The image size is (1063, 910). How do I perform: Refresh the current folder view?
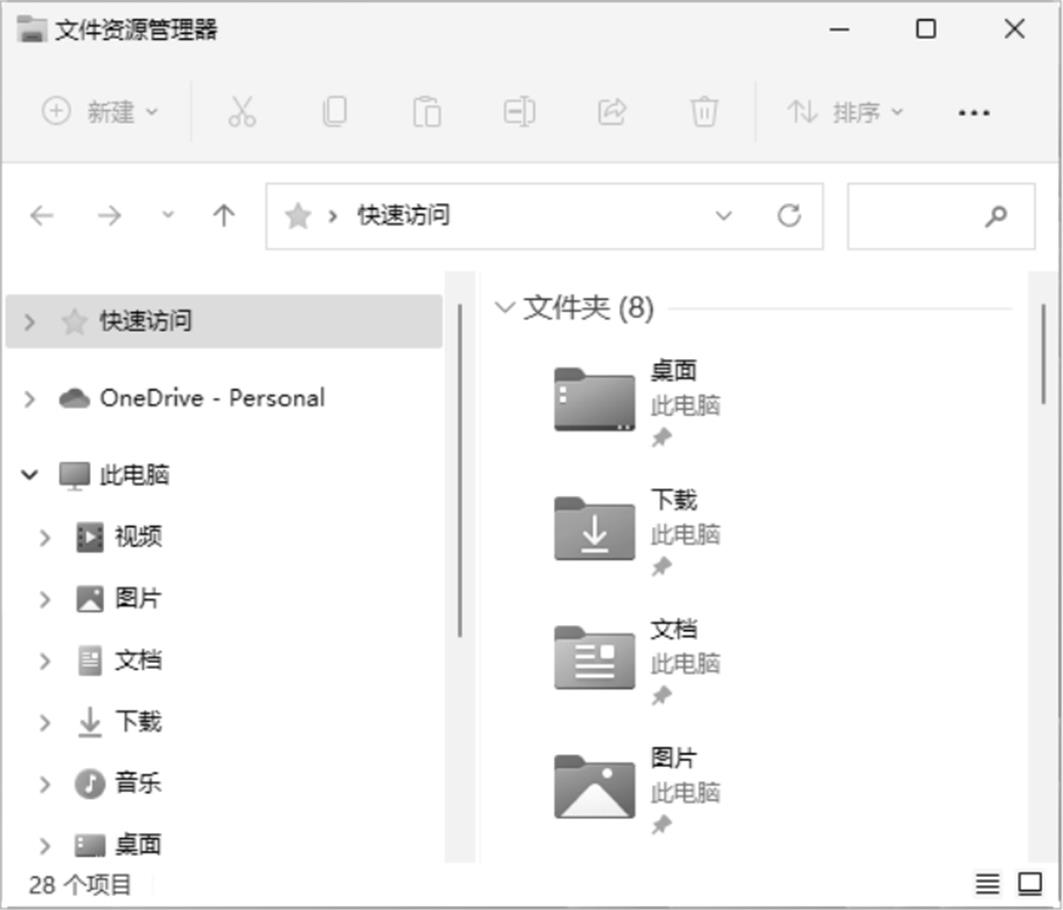tap(789, 215)
